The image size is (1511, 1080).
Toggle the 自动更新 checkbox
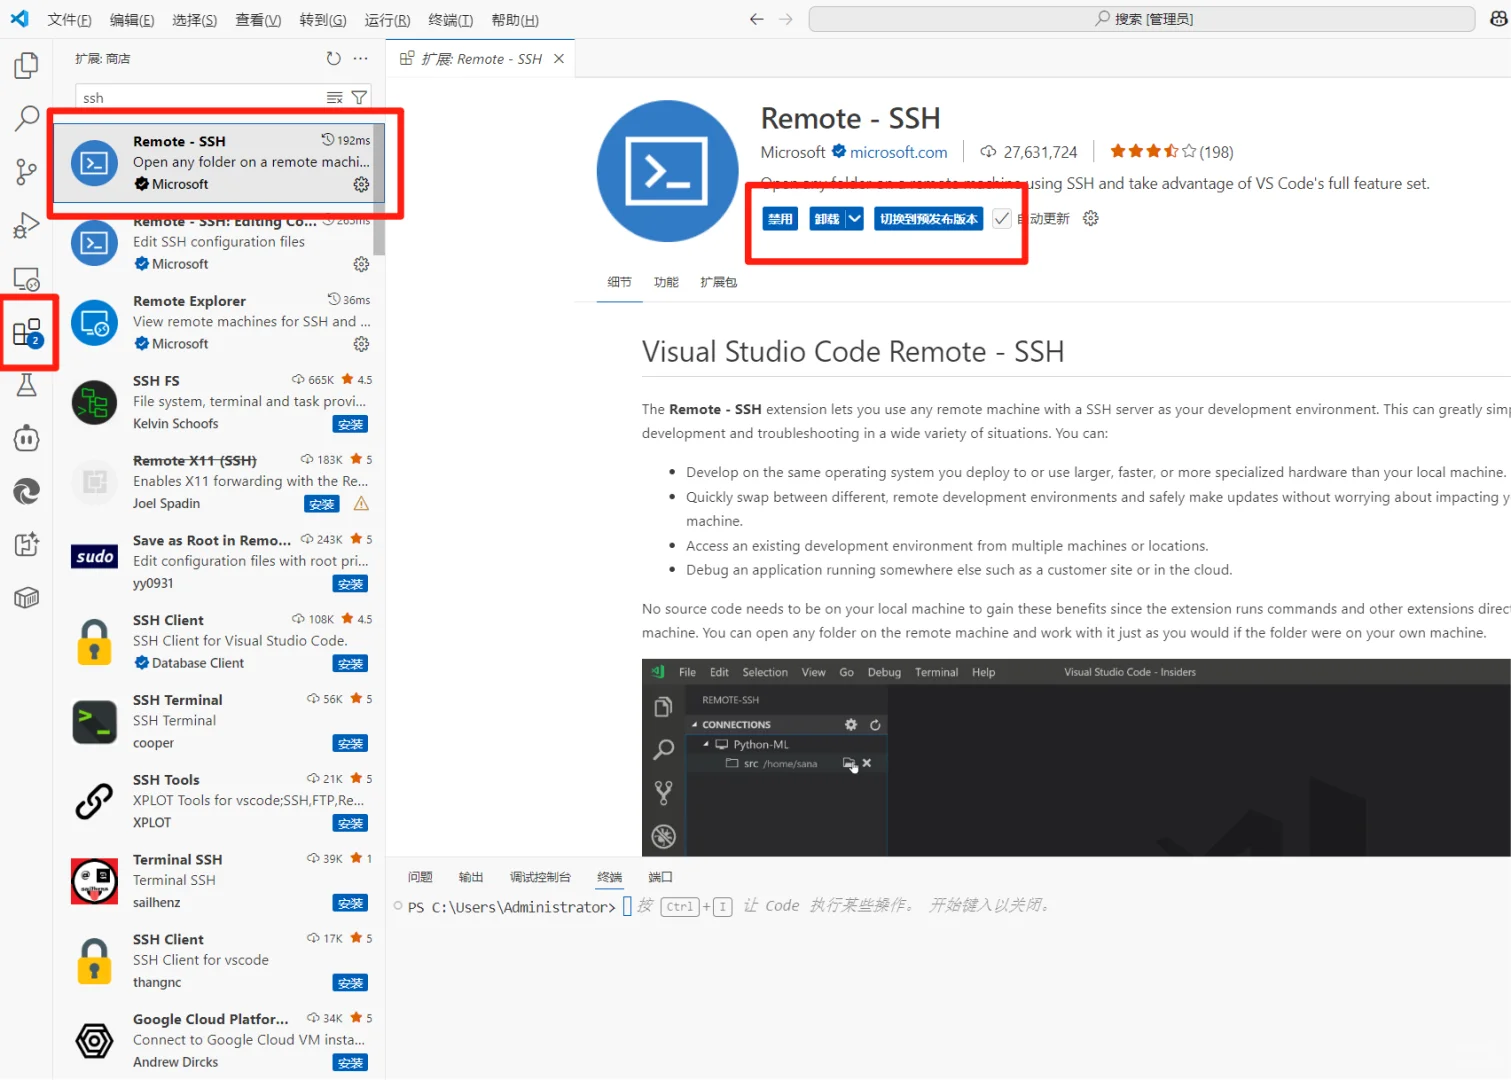coord(1001,217)
